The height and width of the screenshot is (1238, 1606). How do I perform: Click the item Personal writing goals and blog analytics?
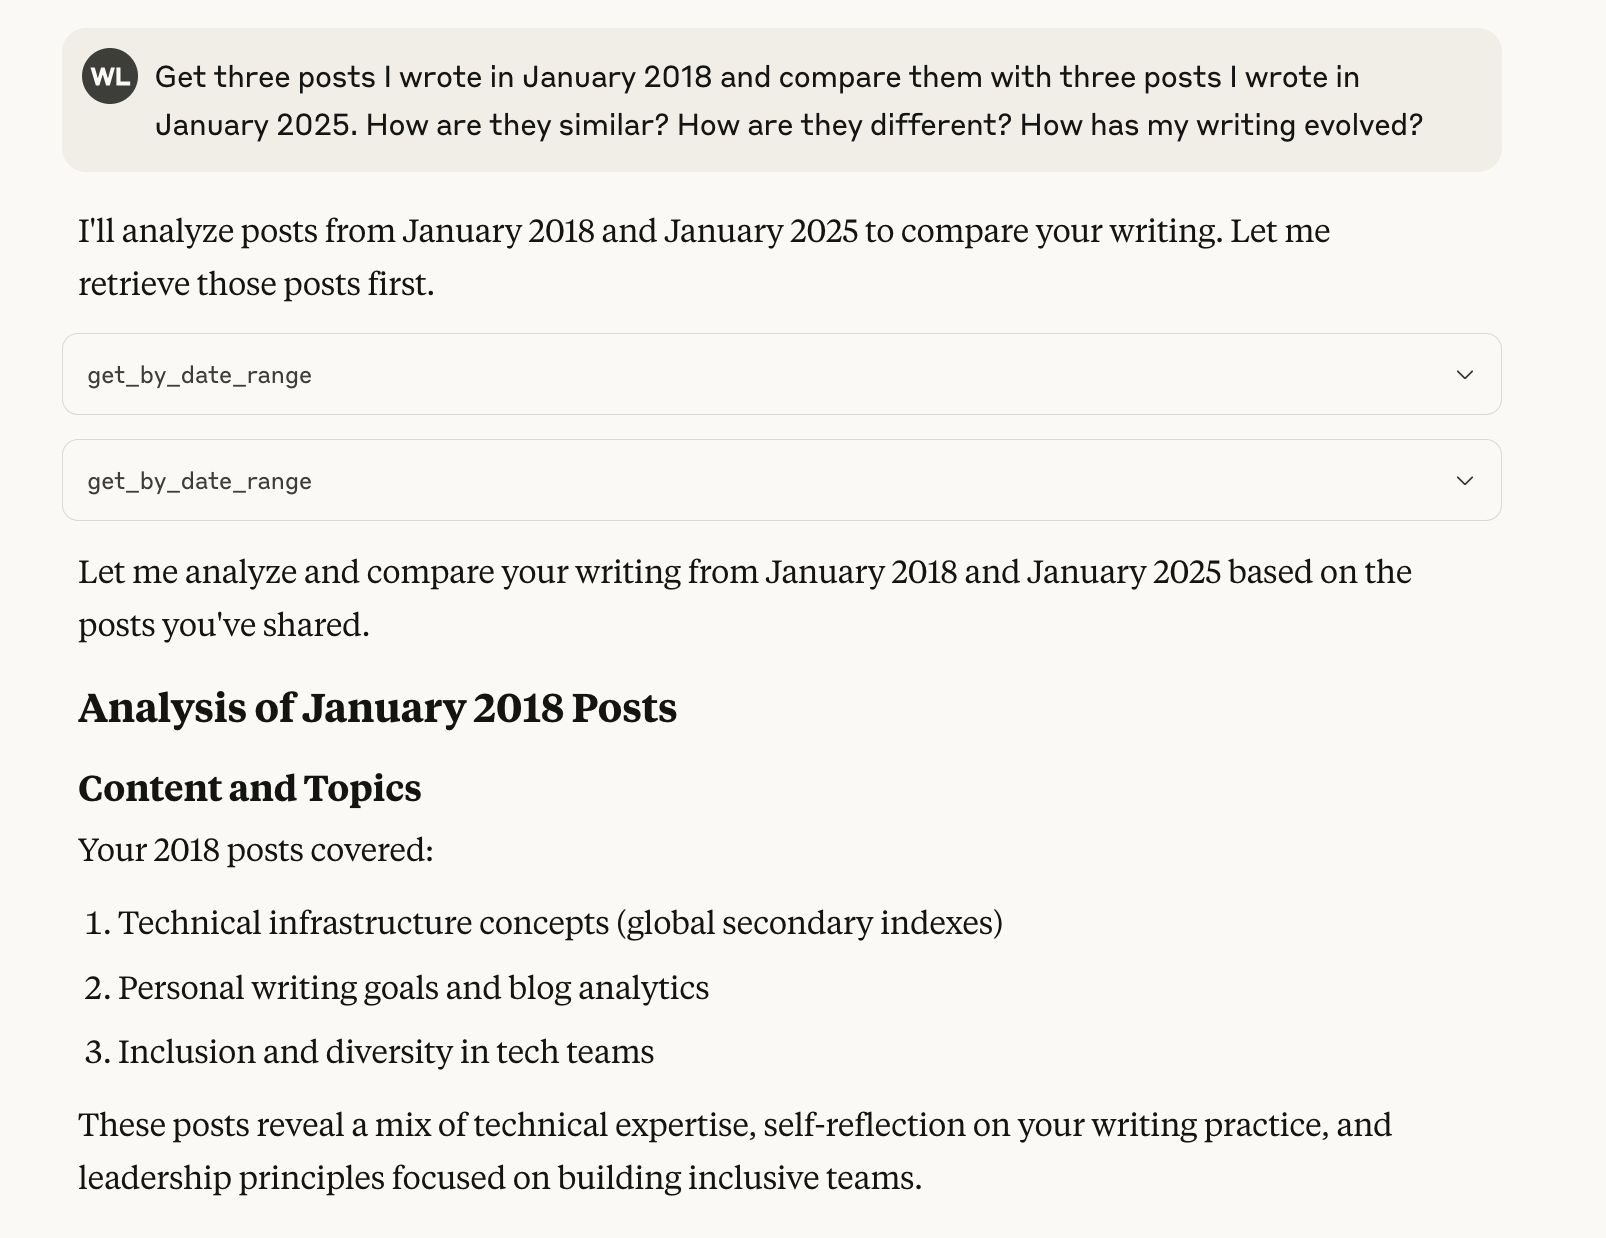point(413,987)
